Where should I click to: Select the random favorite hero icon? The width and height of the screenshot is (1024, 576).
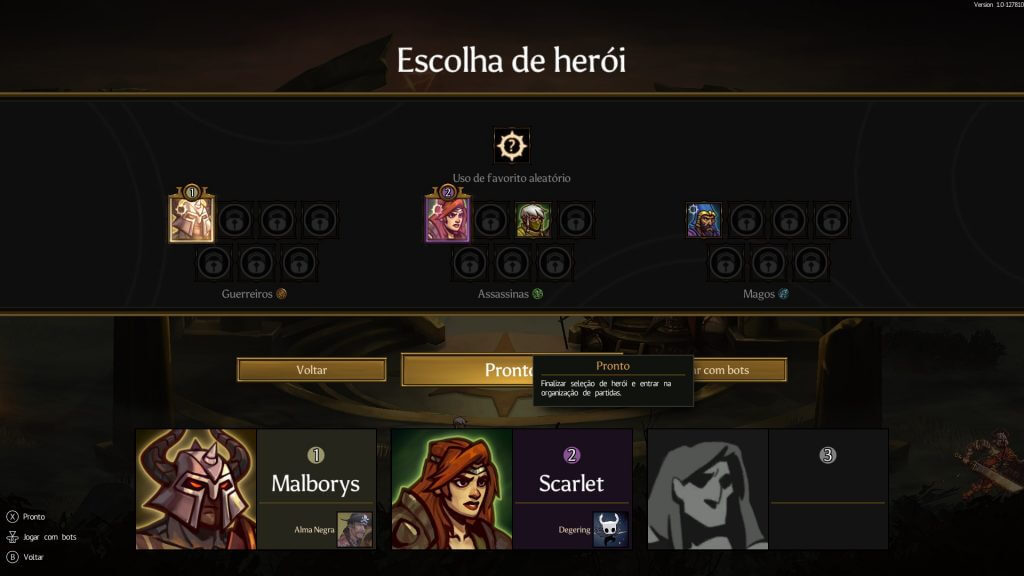click(x=511, y=146)
